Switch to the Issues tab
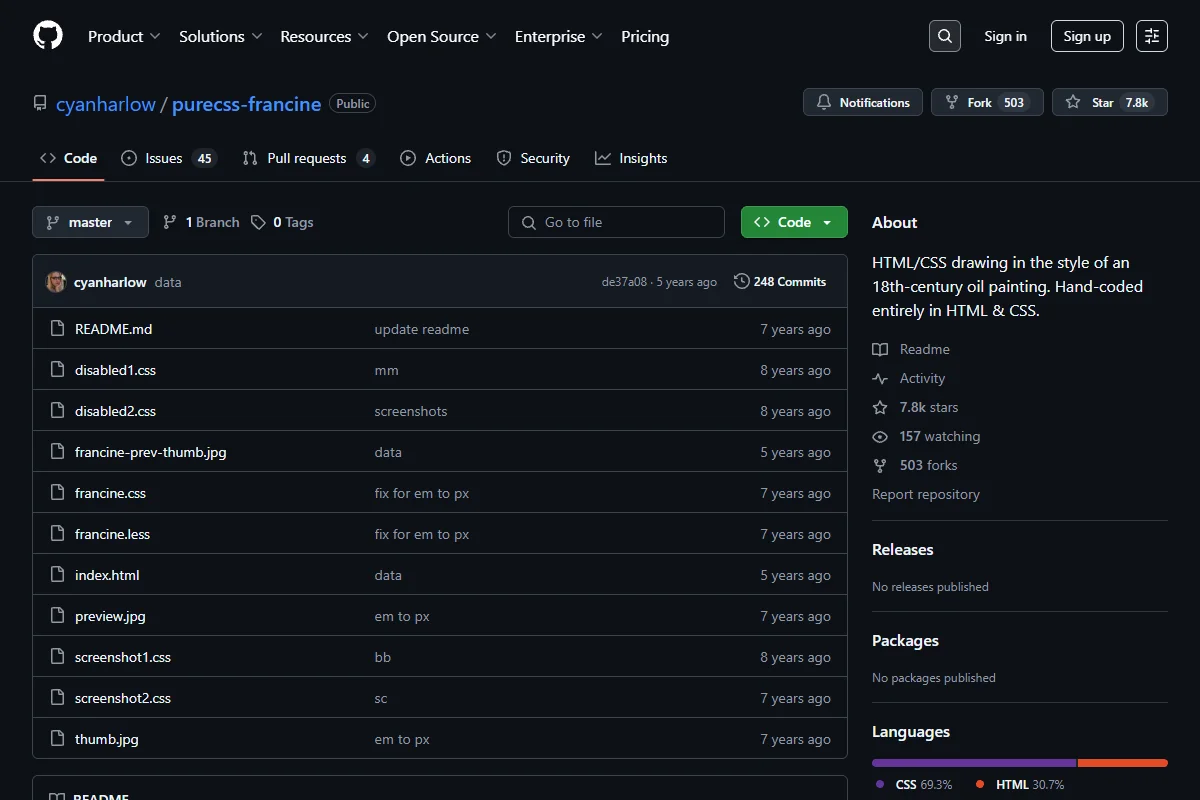The image size is (1200, 800). point(168,158)
